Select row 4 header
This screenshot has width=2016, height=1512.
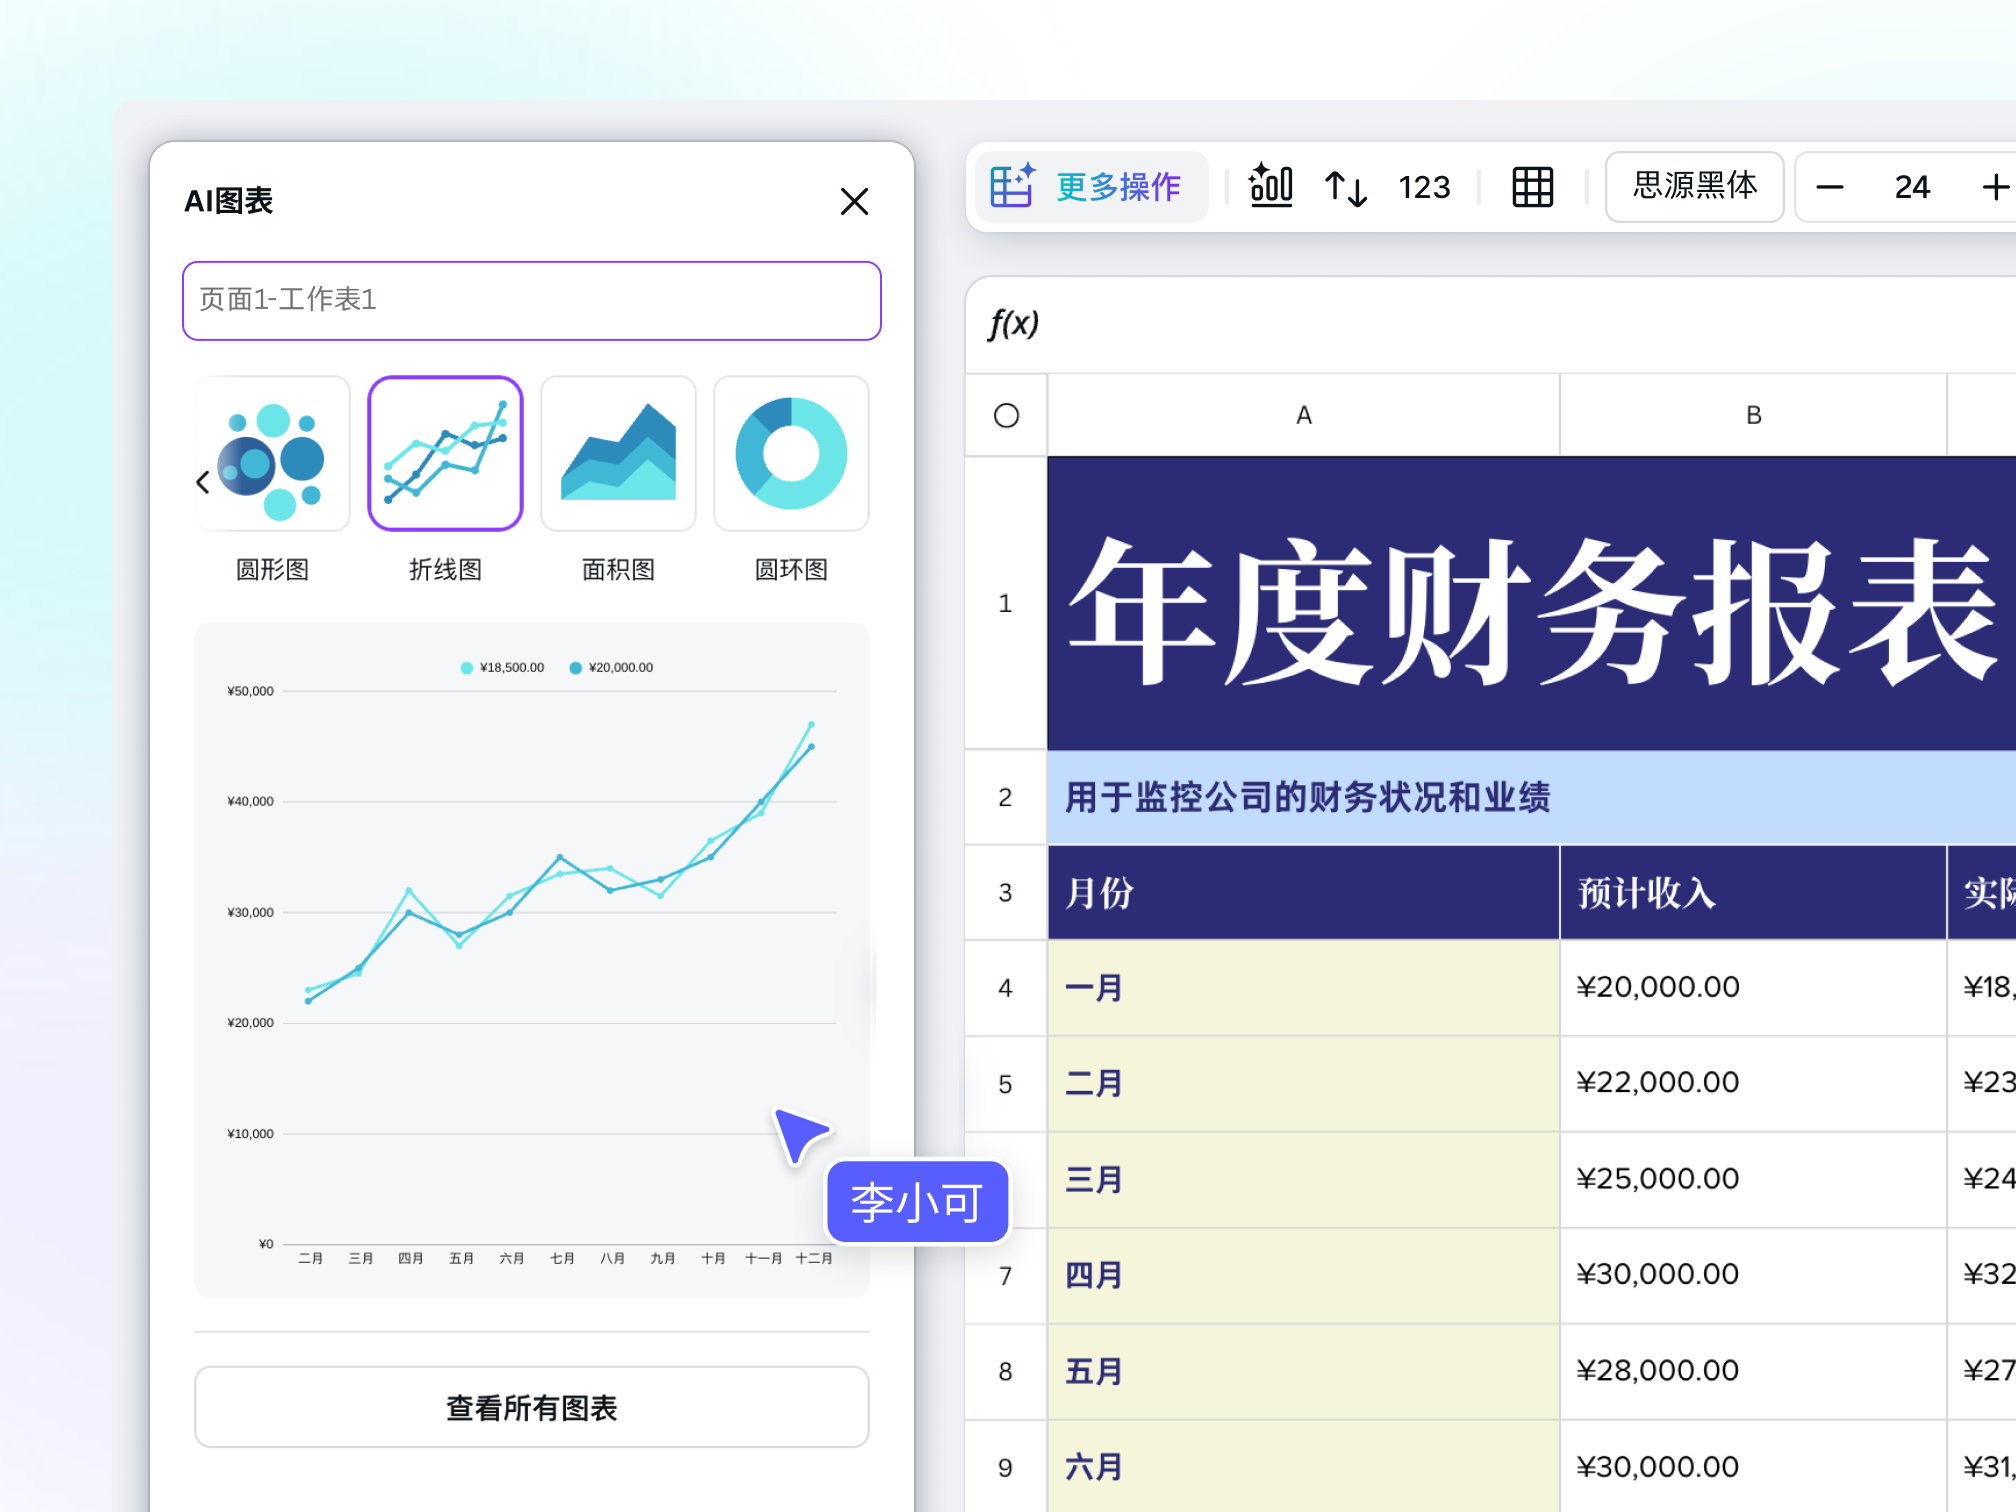[x=1006, y=988]
